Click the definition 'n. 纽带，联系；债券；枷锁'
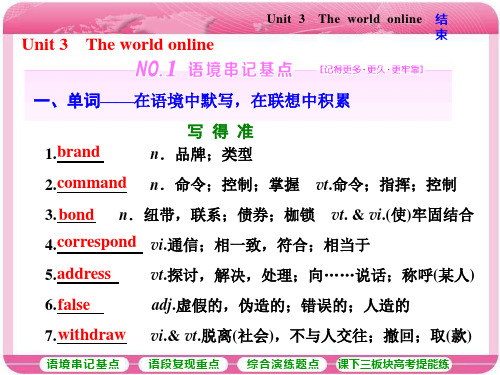The height and width of the screenshot is (375, 500). pos(217,215)
